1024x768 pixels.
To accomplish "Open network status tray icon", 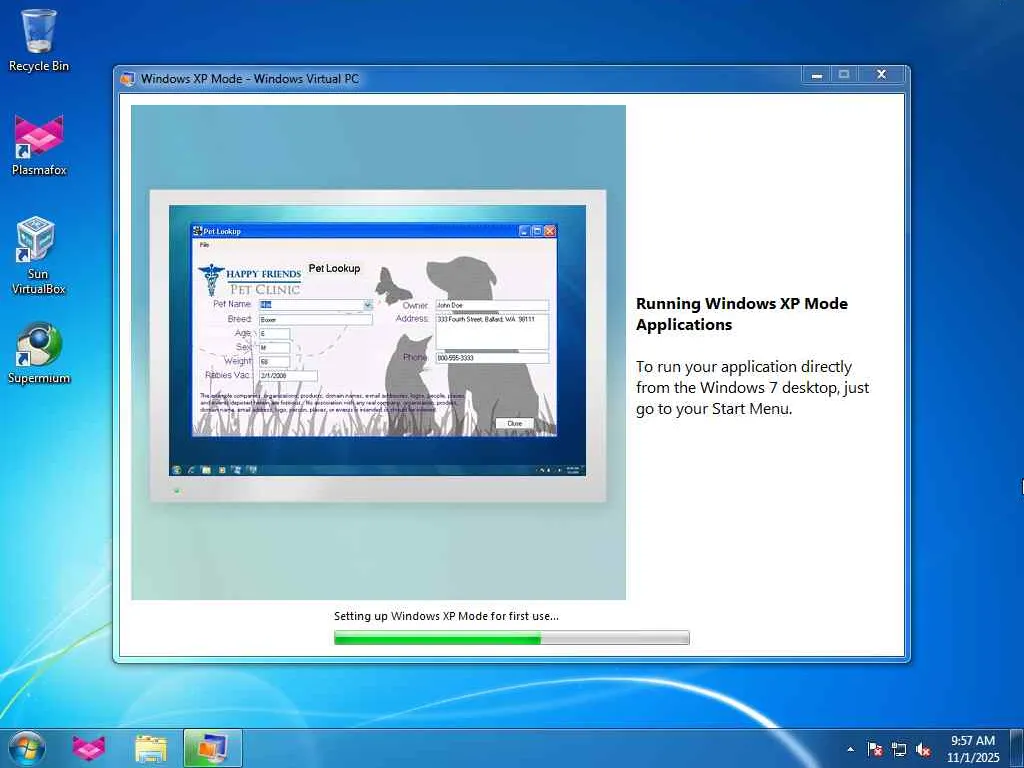I will click(899, 749).
